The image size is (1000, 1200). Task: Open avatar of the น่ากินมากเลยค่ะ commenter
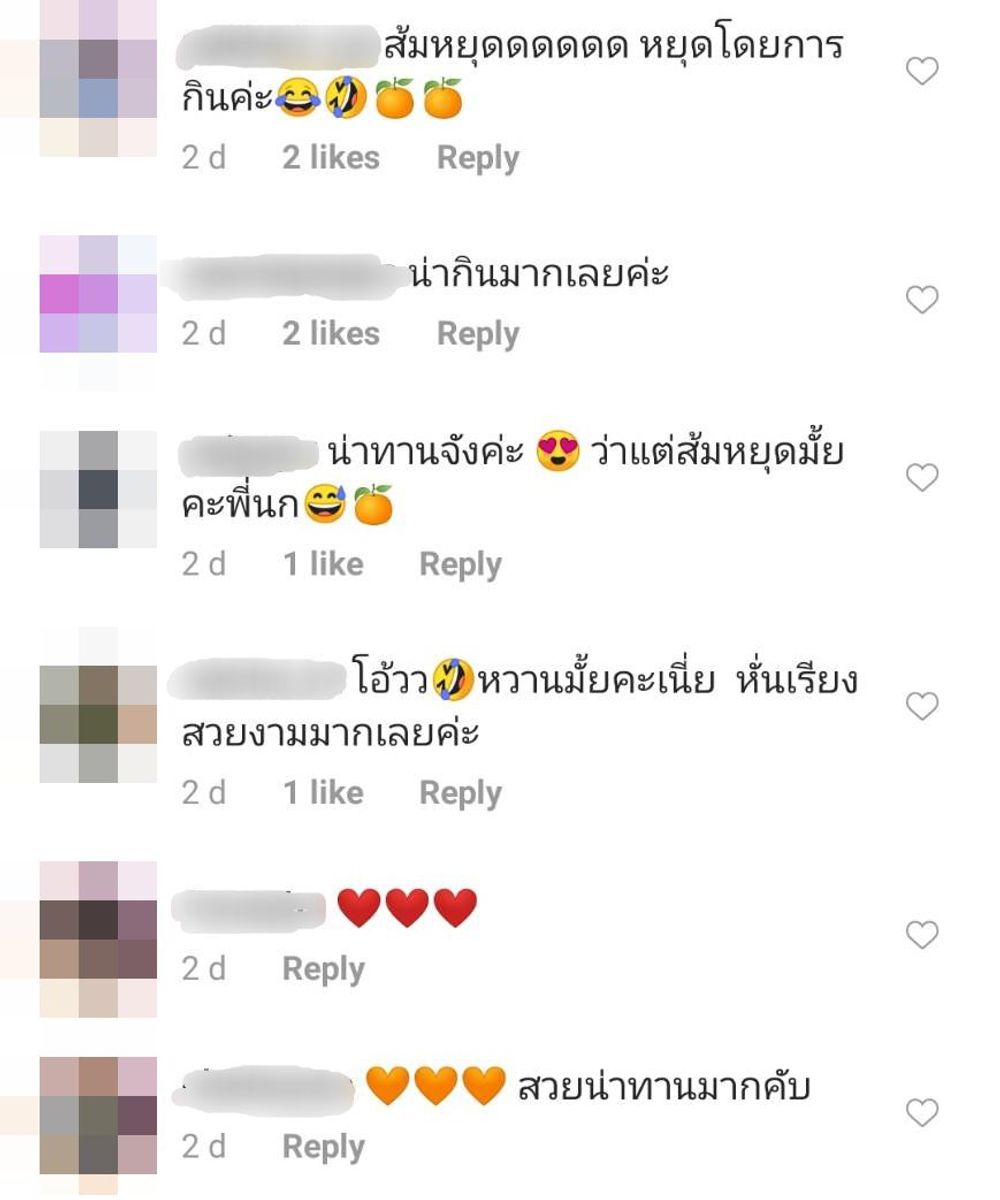(x=98, y=294)
